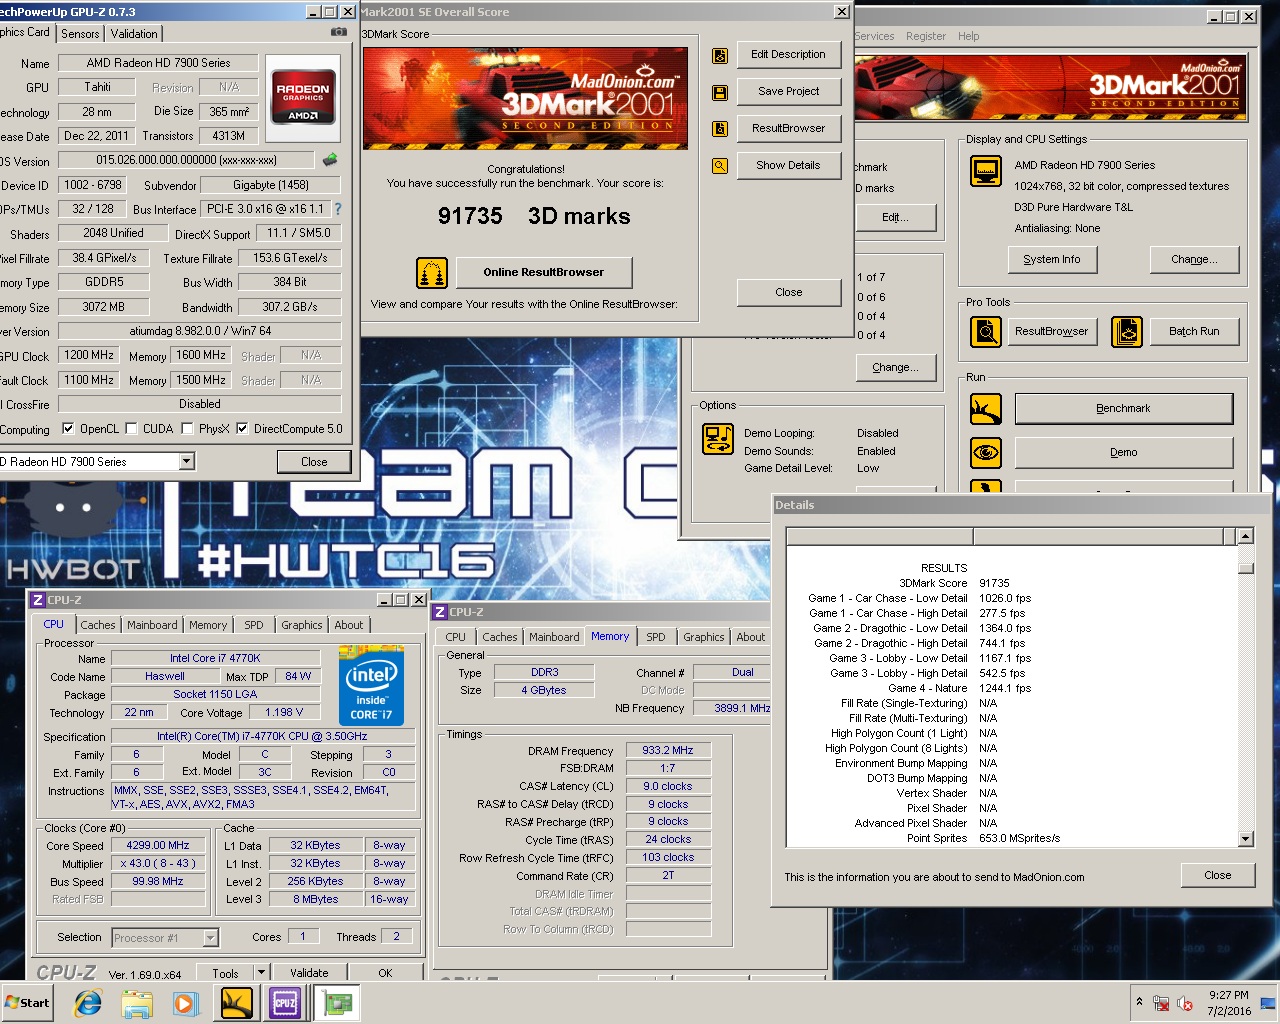1280x1024 pixels.
Task: Open the Windows Start button
Action: click(27, 1003)
